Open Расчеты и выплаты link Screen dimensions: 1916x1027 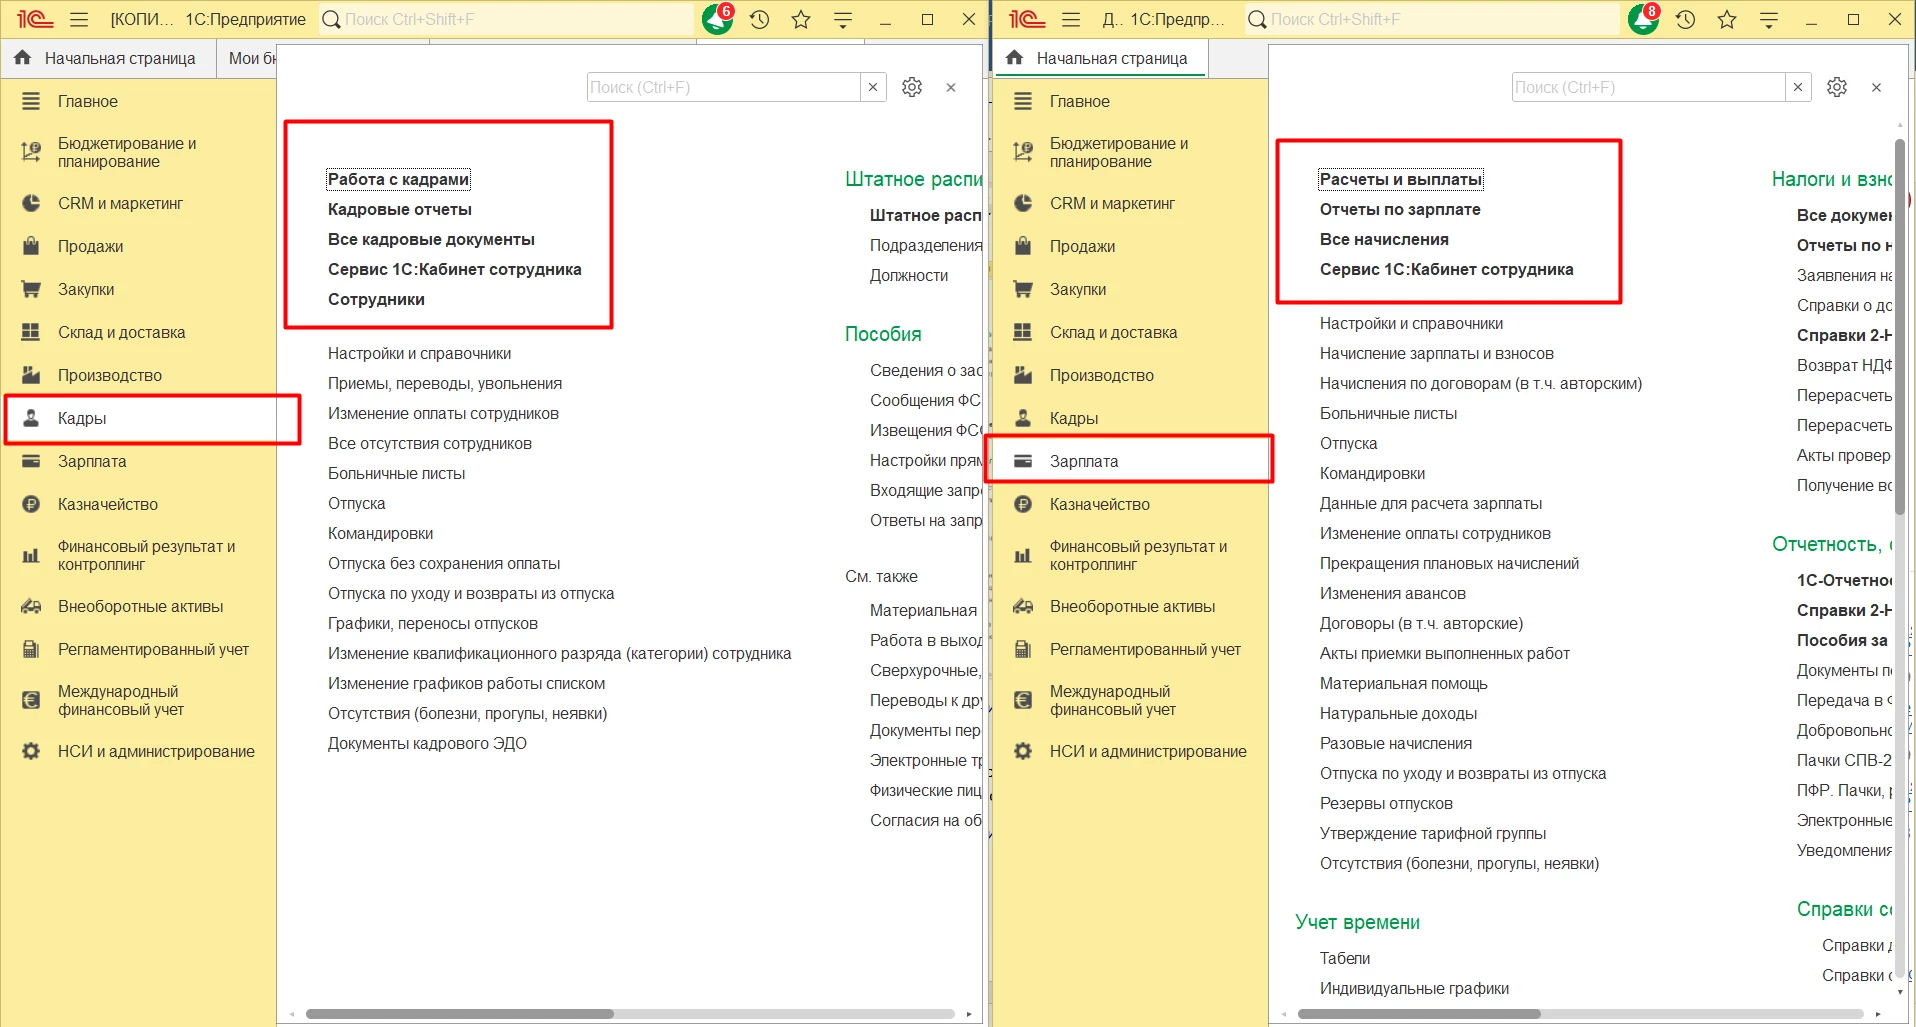pyautogui.click(x=1400, y=179)
